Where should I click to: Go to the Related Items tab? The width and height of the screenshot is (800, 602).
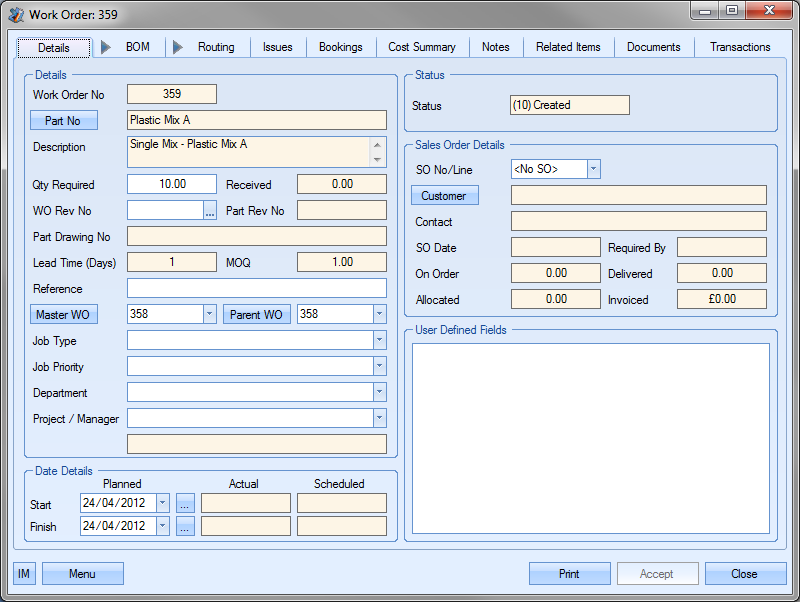coord(568,47)
